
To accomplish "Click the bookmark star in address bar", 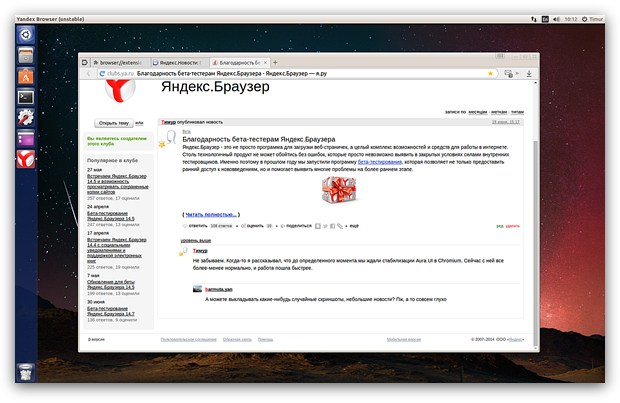I will [490, 74].
